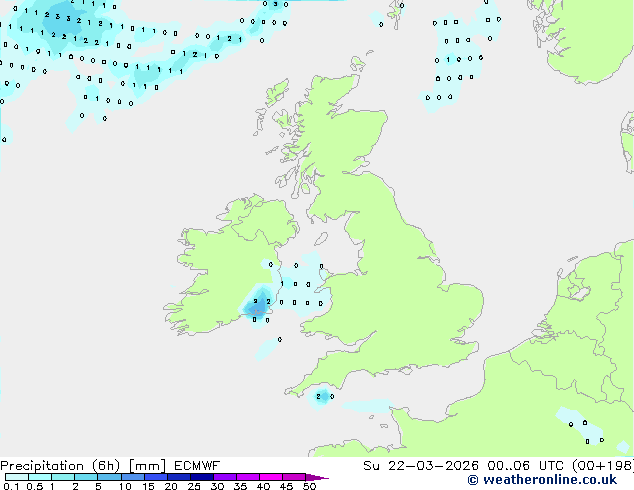Pick the 15–20 mm legend swatch

pos(156,477)
